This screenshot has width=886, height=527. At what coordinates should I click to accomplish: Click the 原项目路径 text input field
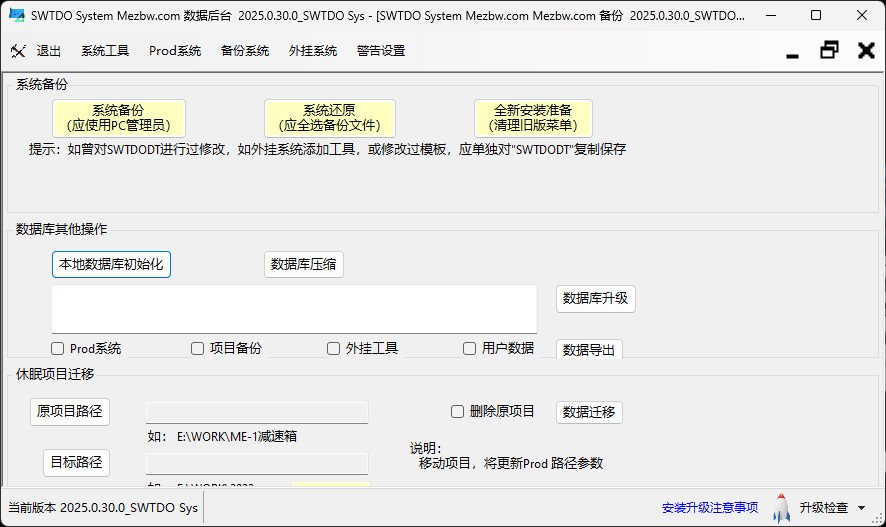(x=257, y=412)
